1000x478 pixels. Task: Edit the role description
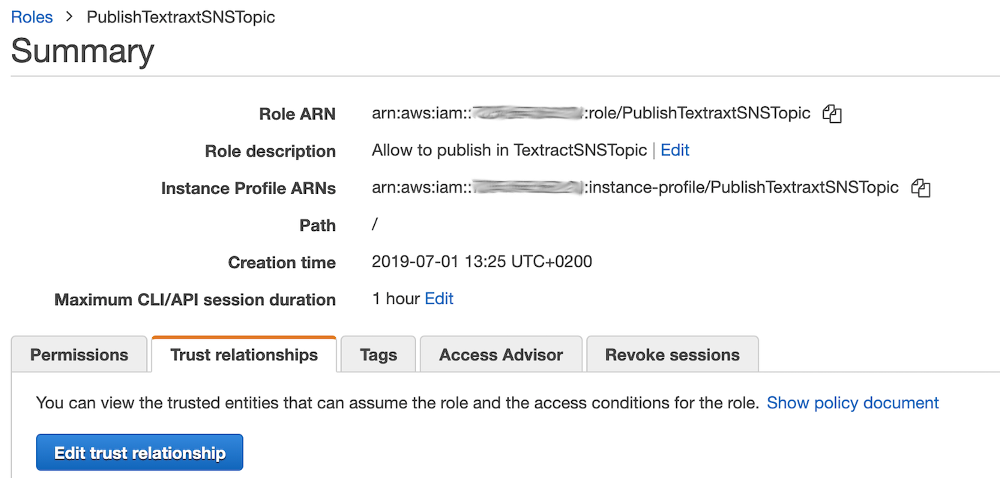click(x=675, y=150)
